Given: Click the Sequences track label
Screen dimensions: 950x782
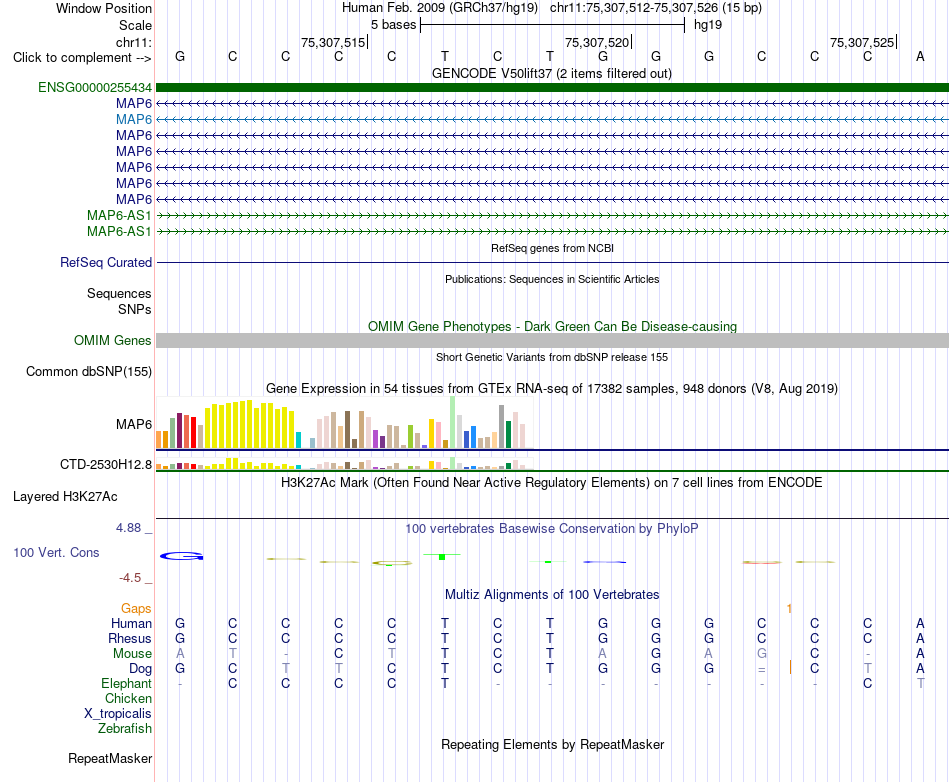Looking at the screenshot, I should [x=119, y=293].
